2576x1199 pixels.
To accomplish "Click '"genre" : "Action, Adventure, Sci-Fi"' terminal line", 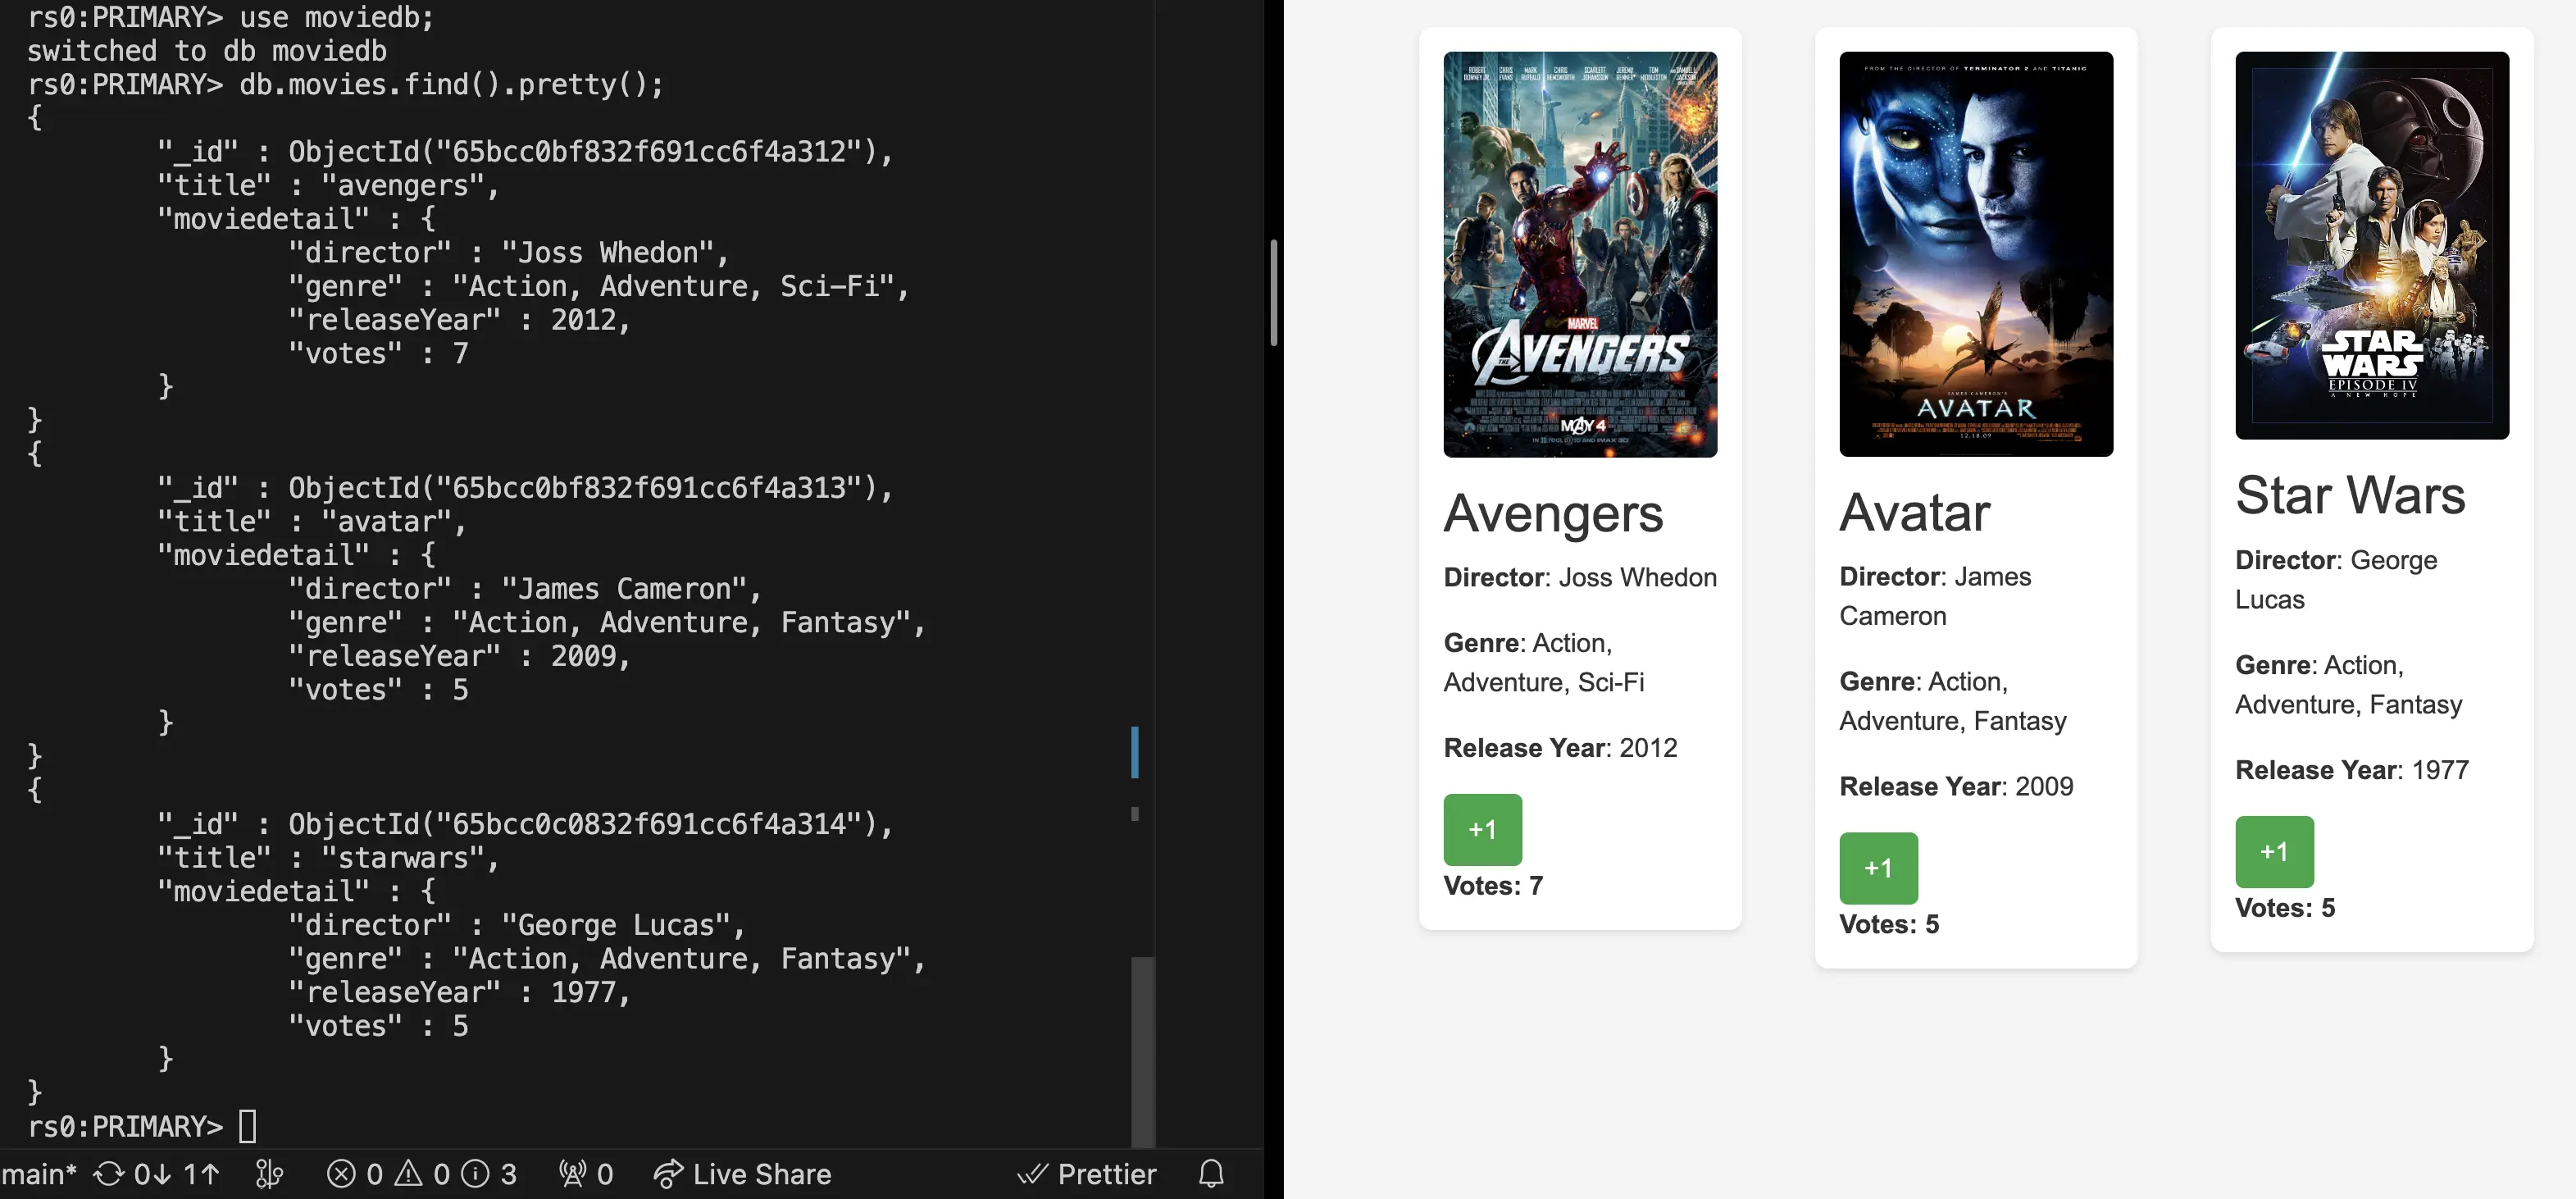I will point(599,286).
